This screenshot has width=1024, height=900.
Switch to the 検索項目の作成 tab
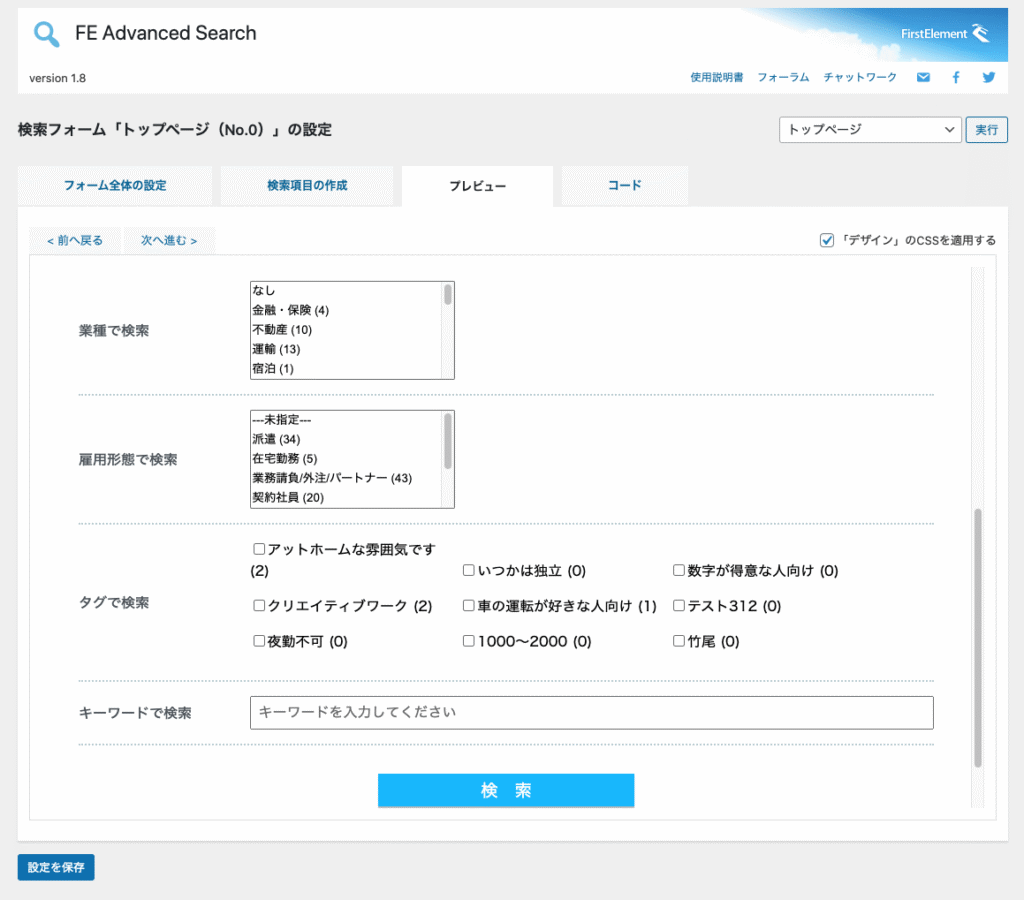tap(307, 185)
